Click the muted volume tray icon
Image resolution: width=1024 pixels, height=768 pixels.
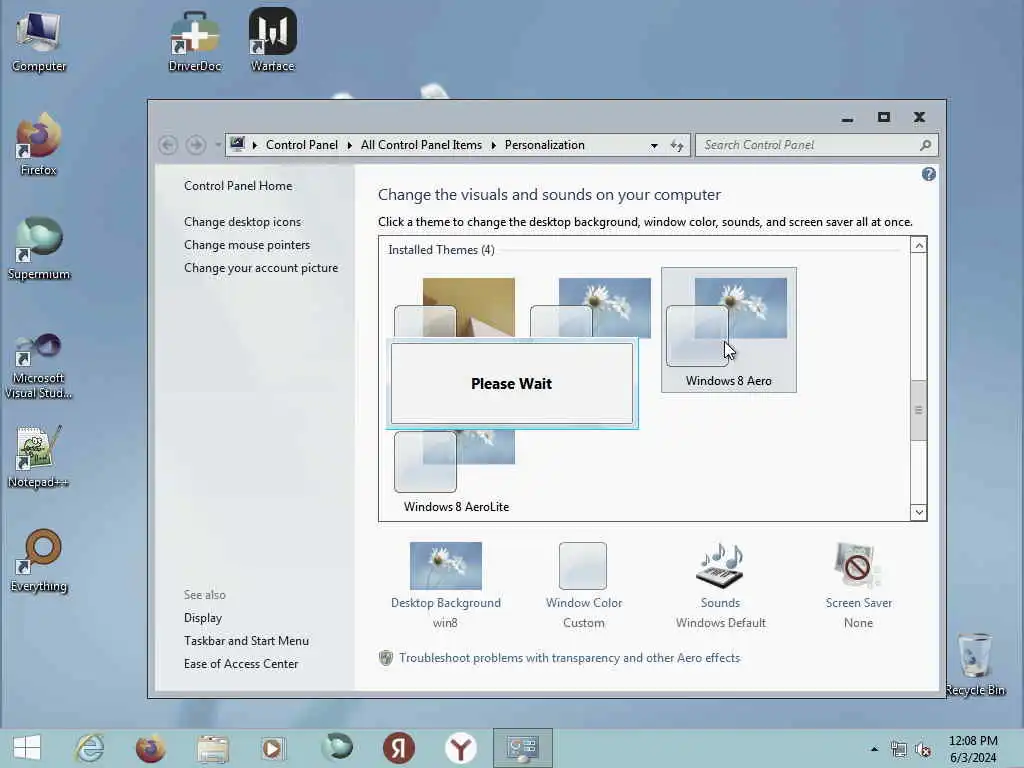click(x=923, y=750)
